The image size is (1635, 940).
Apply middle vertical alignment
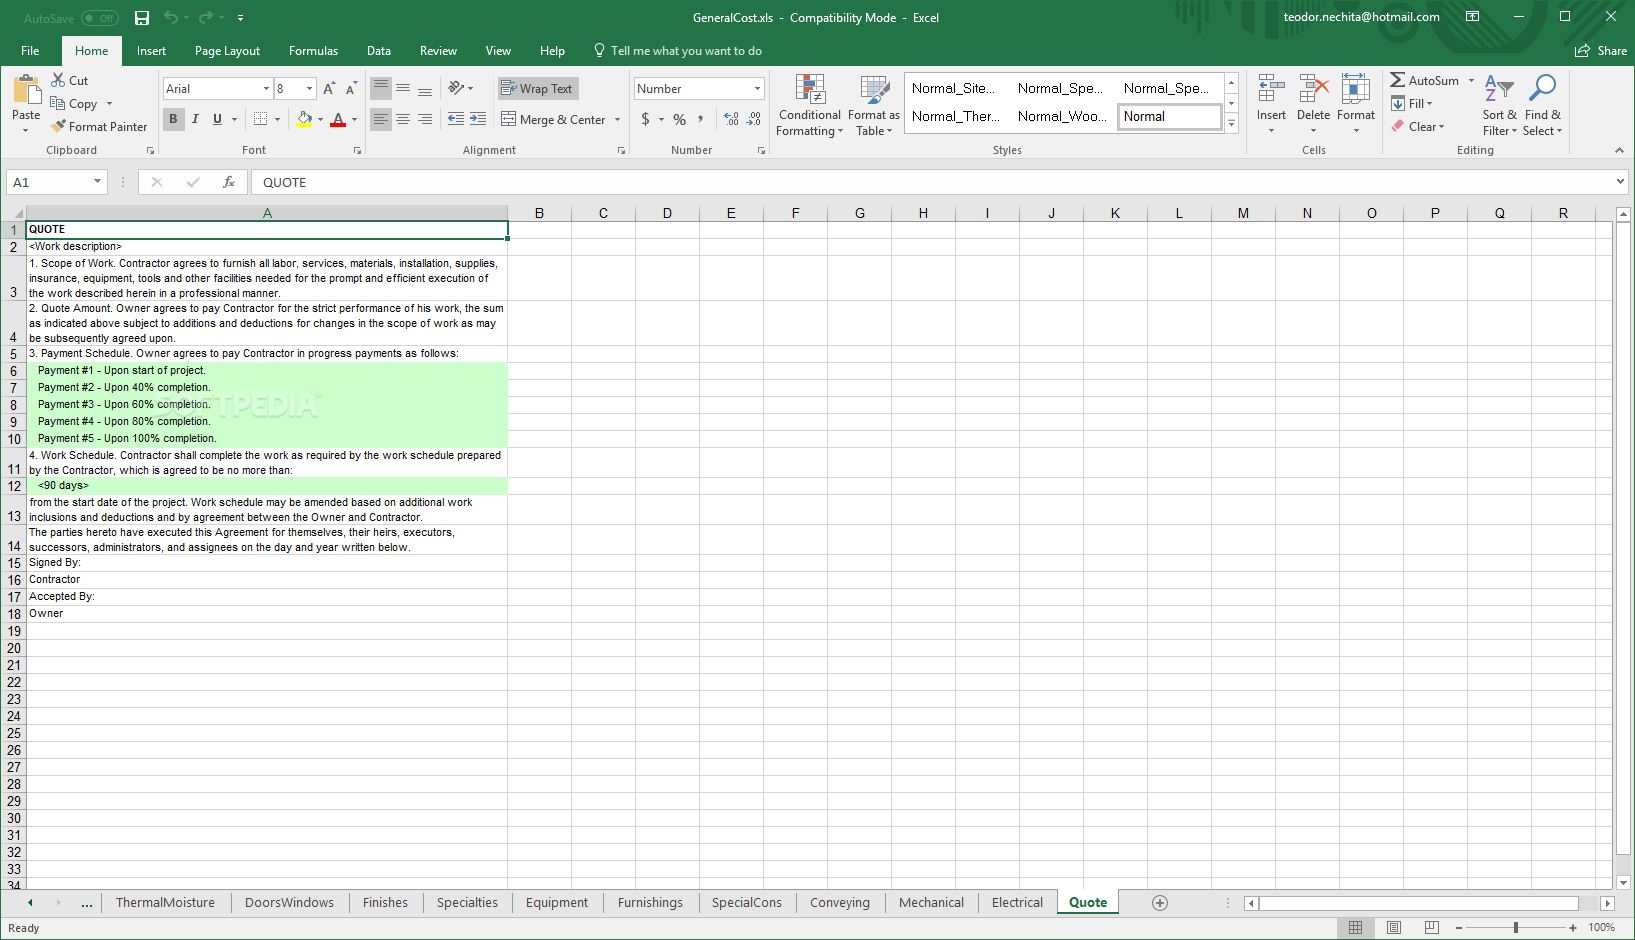403,88
